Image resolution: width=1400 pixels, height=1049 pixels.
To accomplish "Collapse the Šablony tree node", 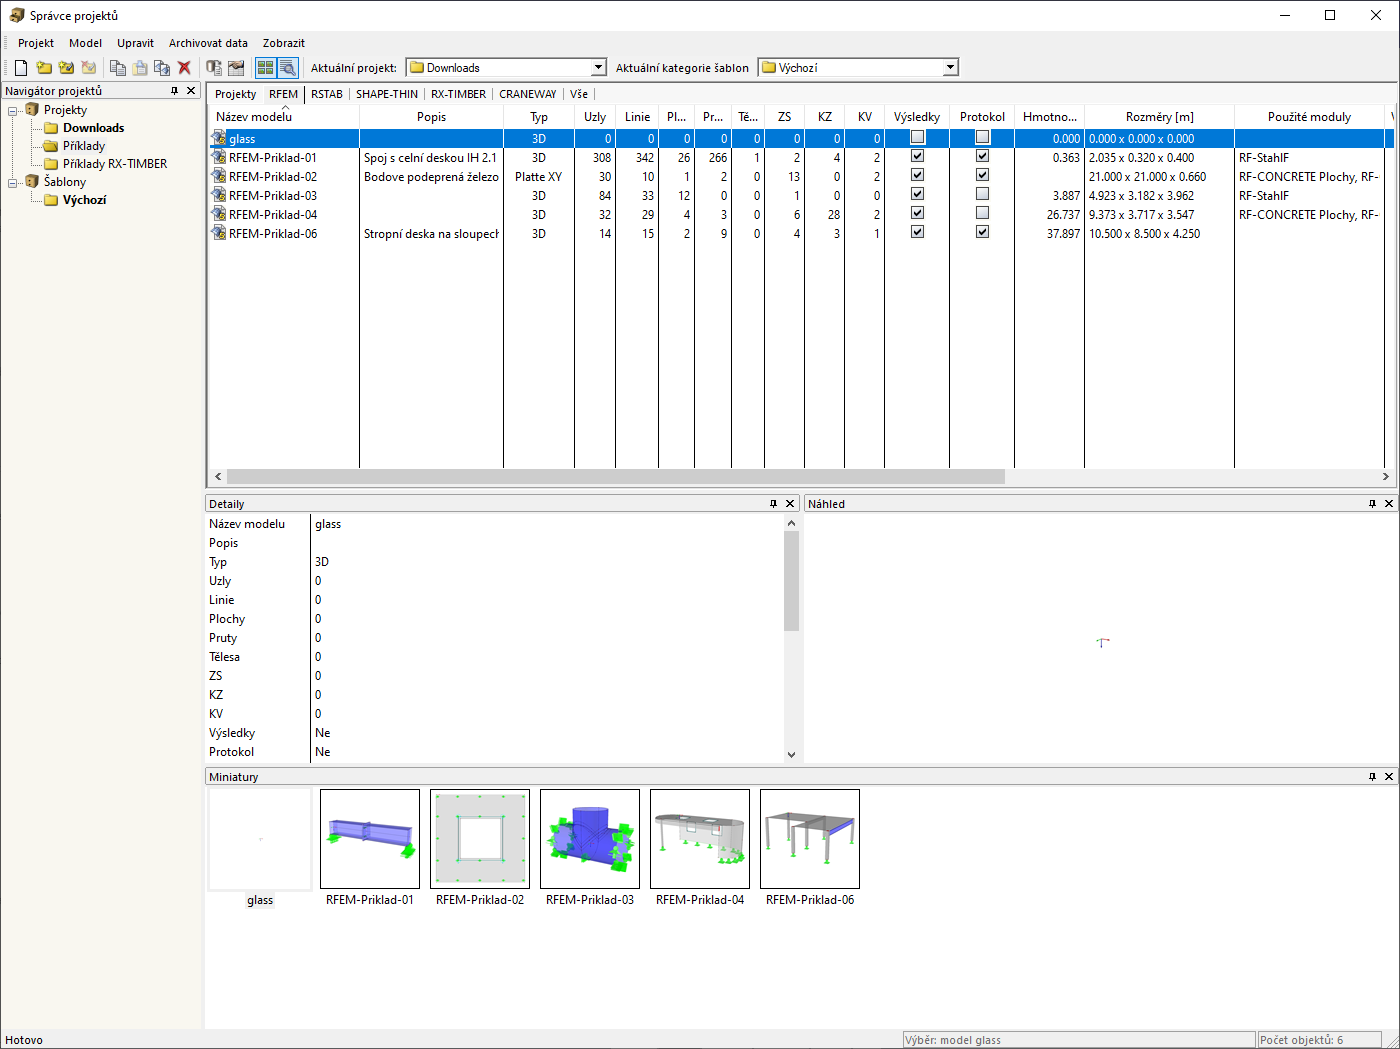I will tap(13, 183).
